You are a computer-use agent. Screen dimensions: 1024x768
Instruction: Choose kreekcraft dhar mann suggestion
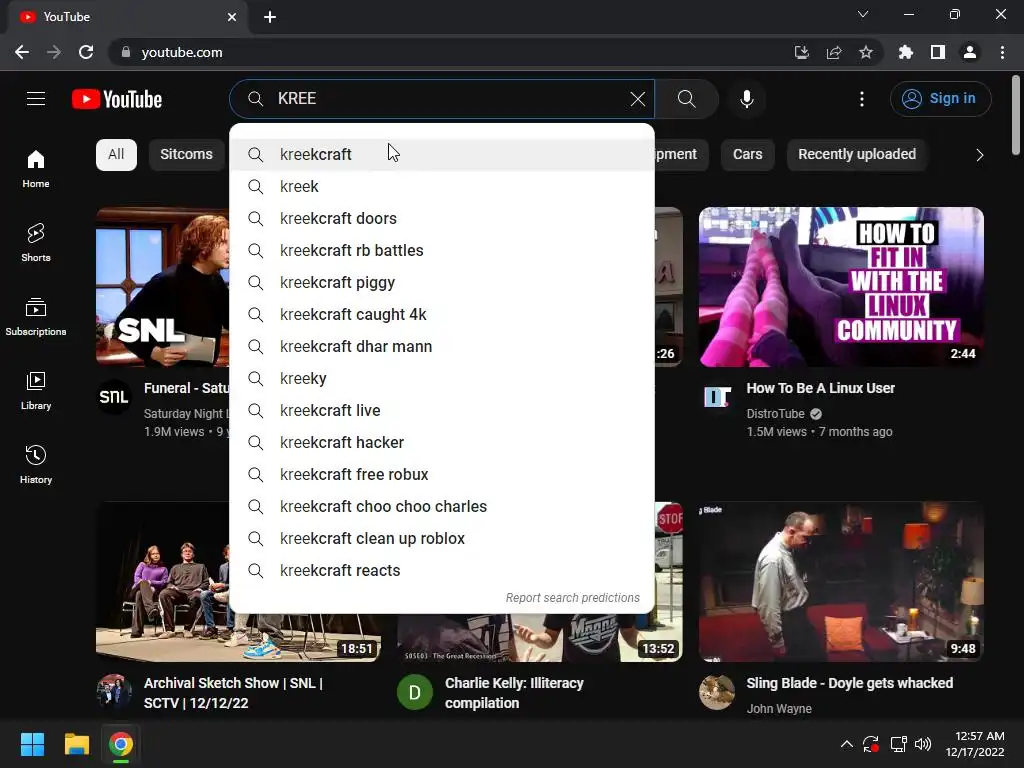(442, 347)
